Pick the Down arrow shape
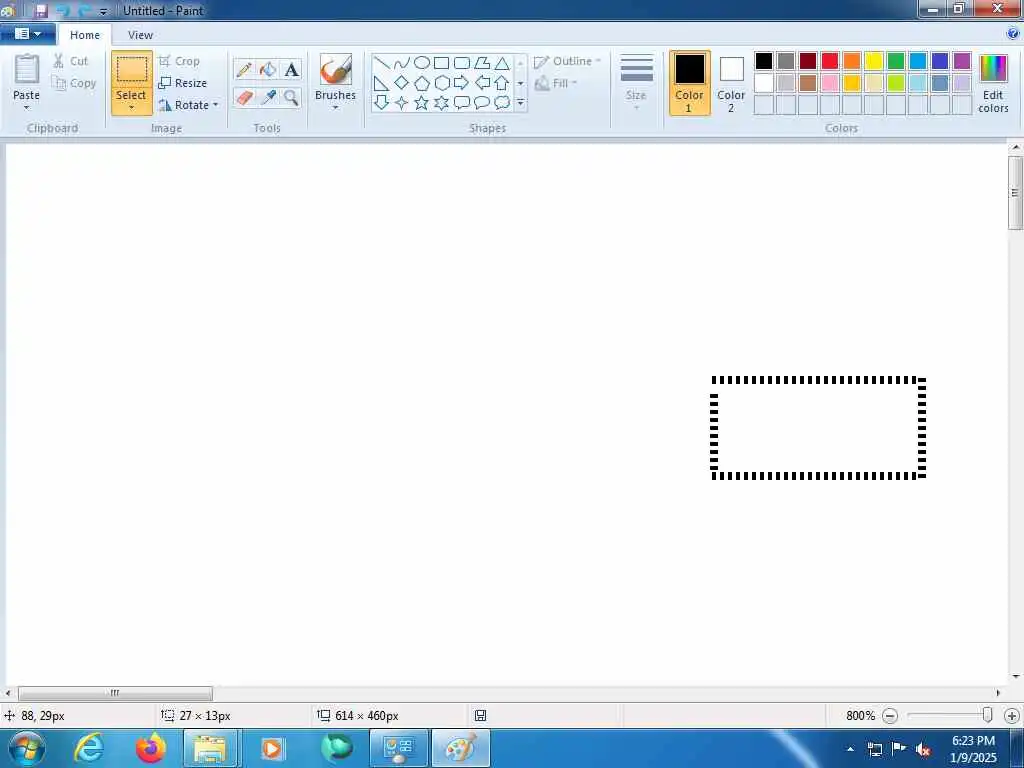The image size is (1024, 768). click(381, 103)
